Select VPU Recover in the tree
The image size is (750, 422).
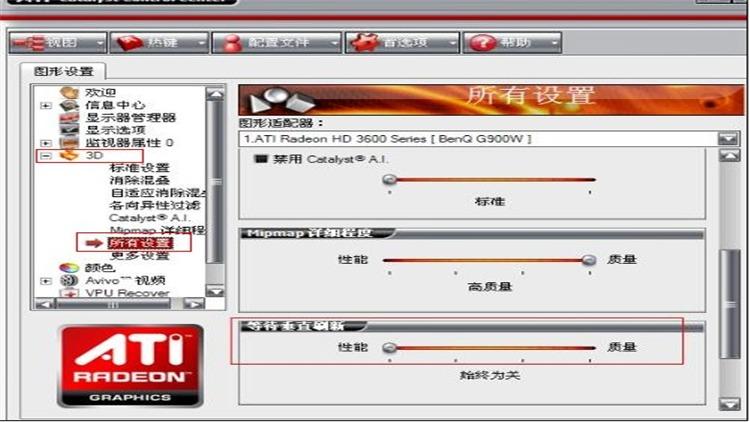(x=127, y=292)
